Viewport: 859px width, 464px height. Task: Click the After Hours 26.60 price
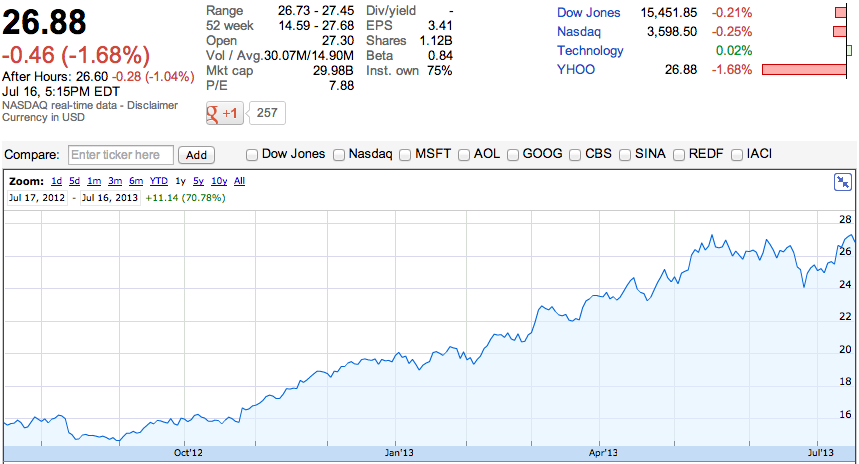[x=92, y=77]
